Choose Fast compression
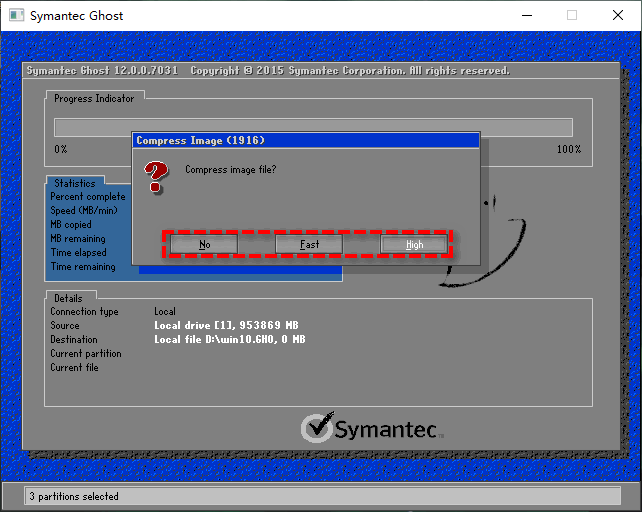 (309, 244)
